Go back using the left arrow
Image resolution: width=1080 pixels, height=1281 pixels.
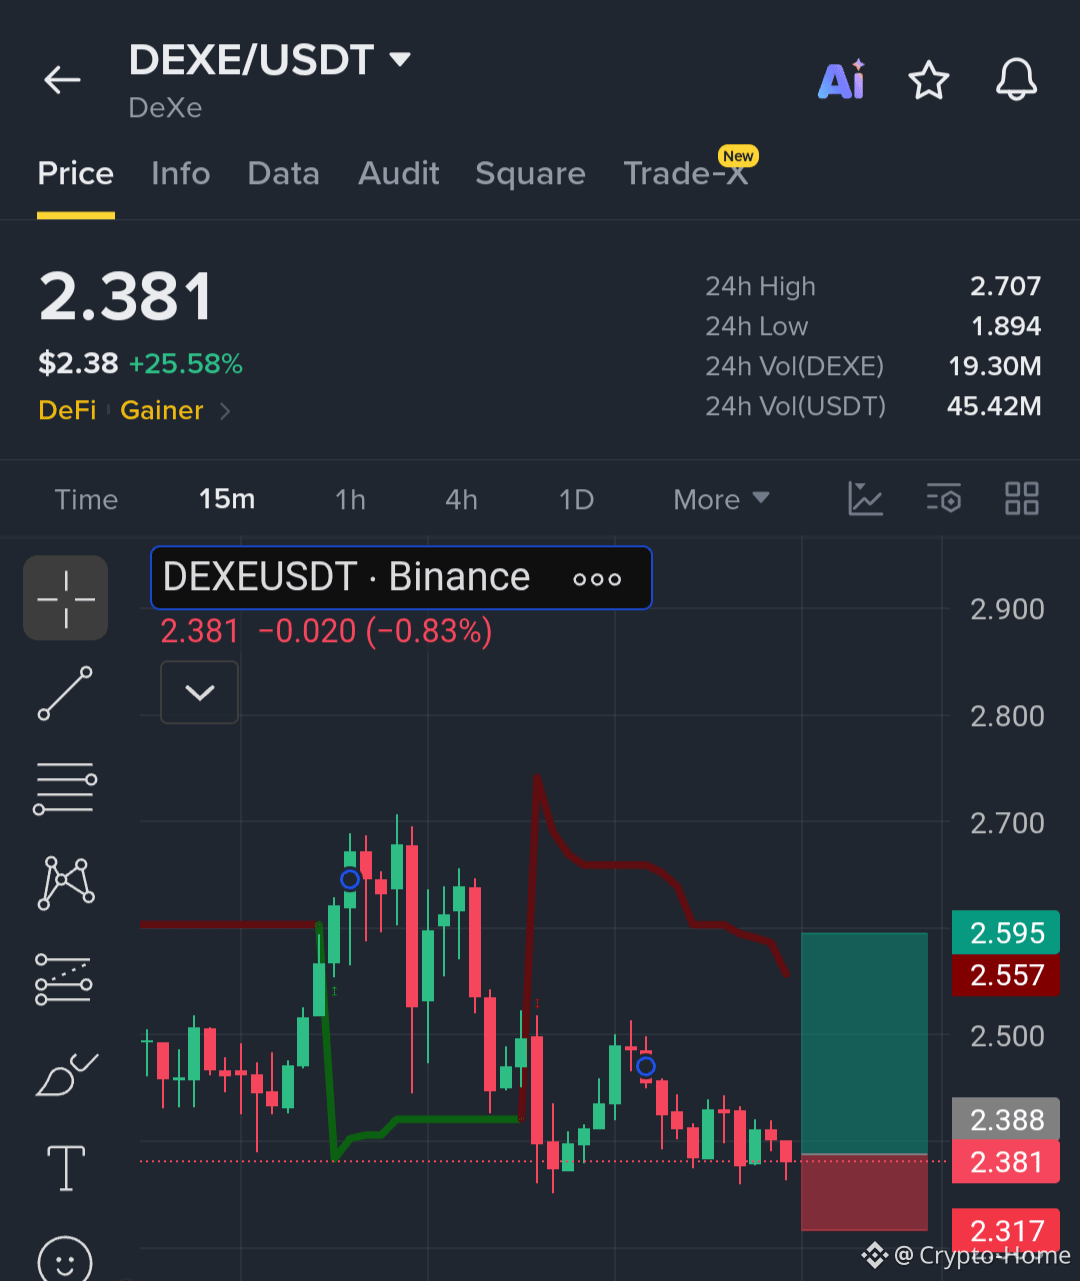pos(62,80)
